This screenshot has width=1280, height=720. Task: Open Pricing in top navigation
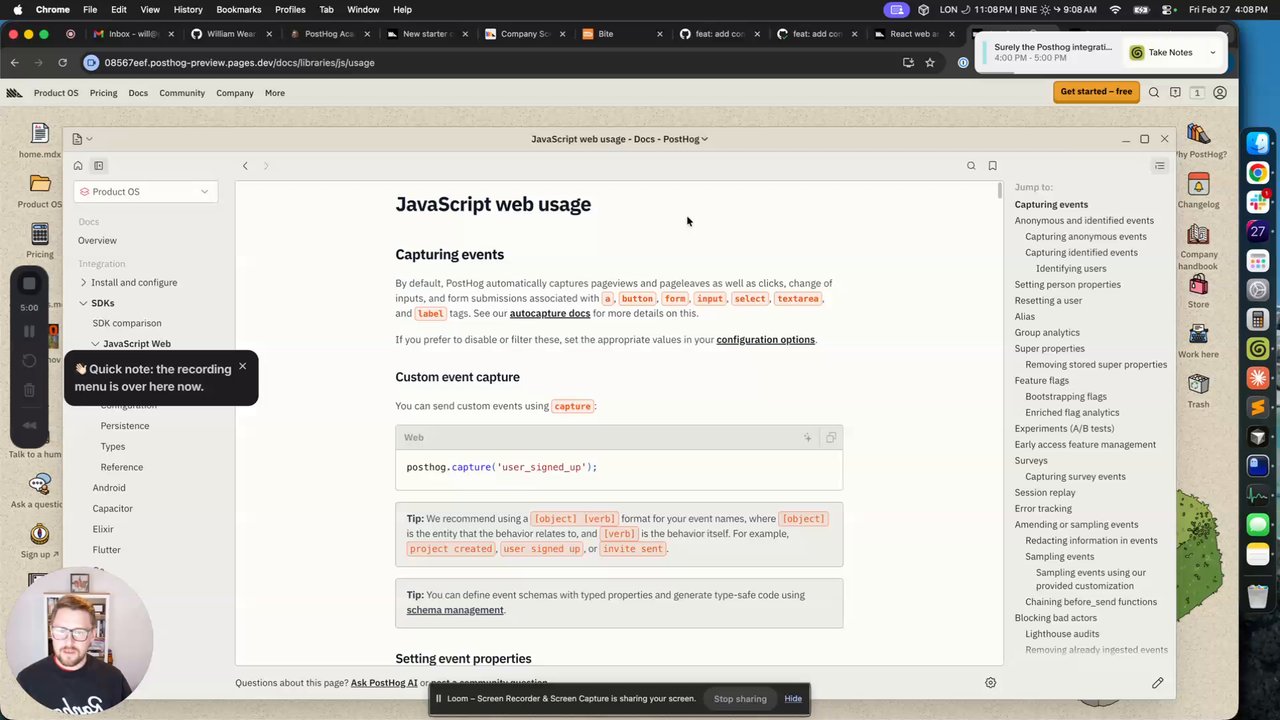pyautogui.click(x=103, y=93)
